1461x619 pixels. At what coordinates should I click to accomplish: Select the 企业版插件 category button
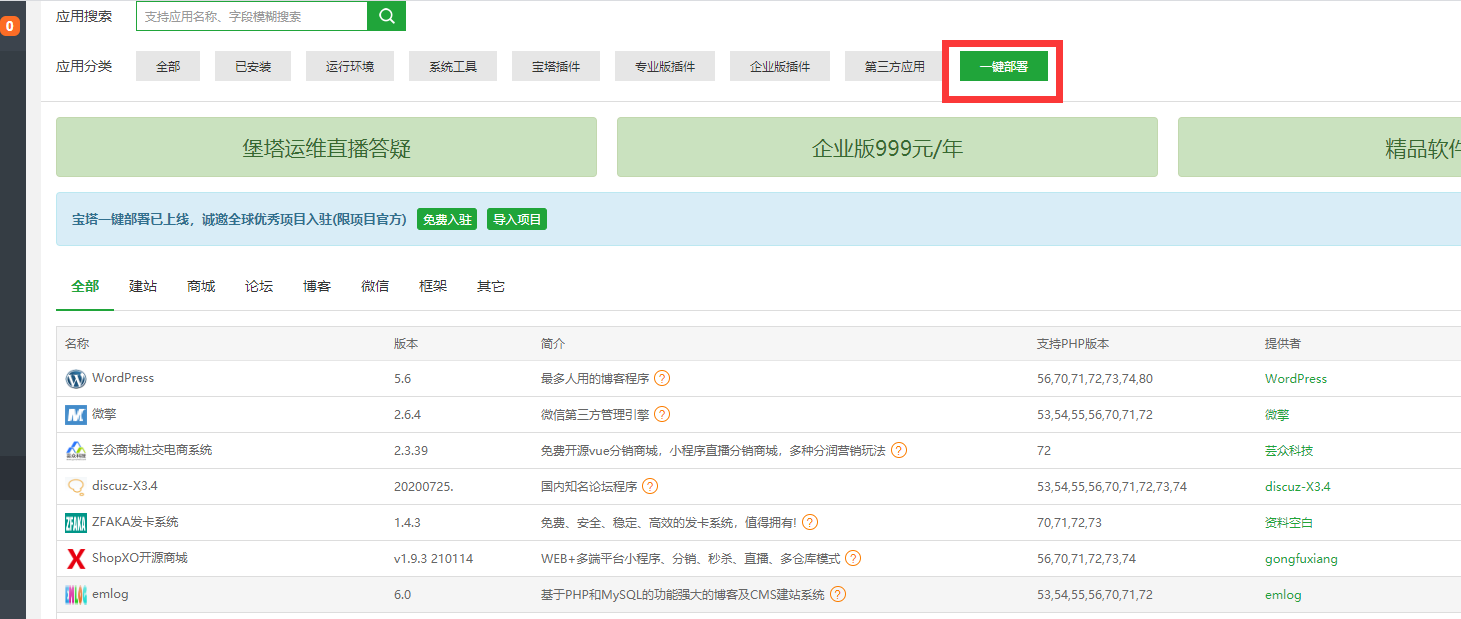pos(780,67)
